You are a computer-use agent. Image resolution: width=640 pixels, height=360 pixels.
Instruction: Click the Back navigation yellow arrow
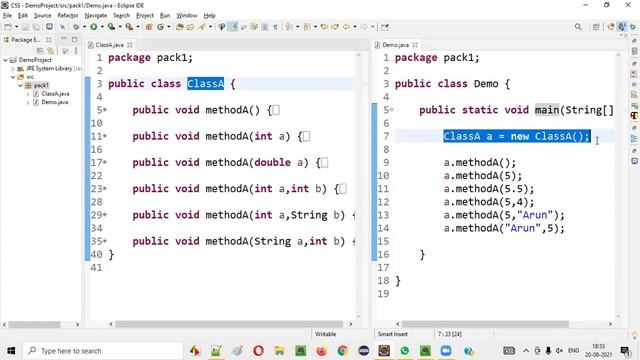346,27
